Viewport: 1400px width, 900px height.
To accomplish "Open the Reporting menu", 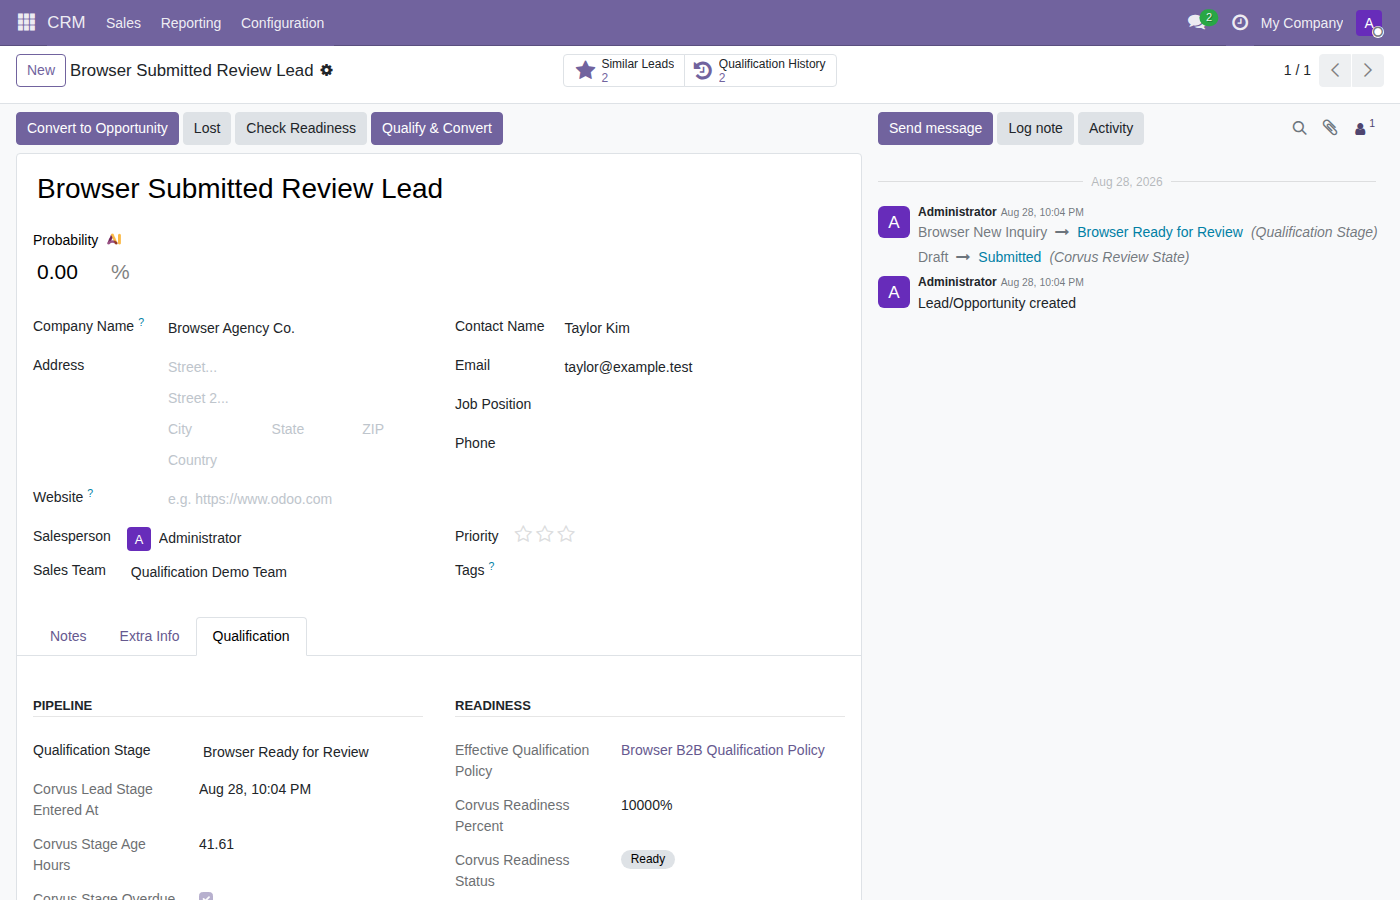I will [191, 23].
